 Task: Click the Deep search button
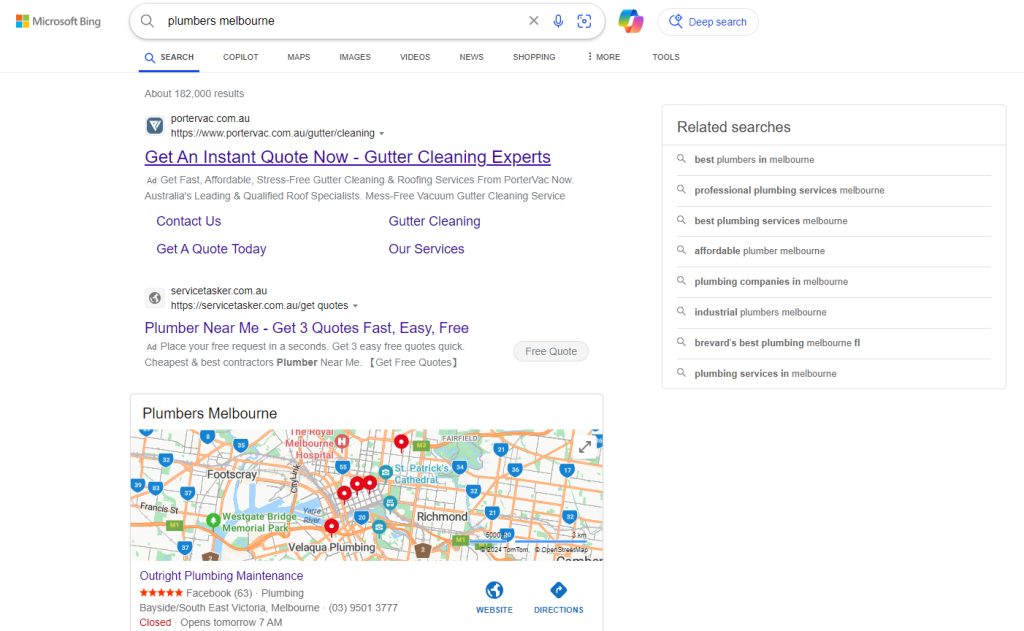tap(708, 22)
